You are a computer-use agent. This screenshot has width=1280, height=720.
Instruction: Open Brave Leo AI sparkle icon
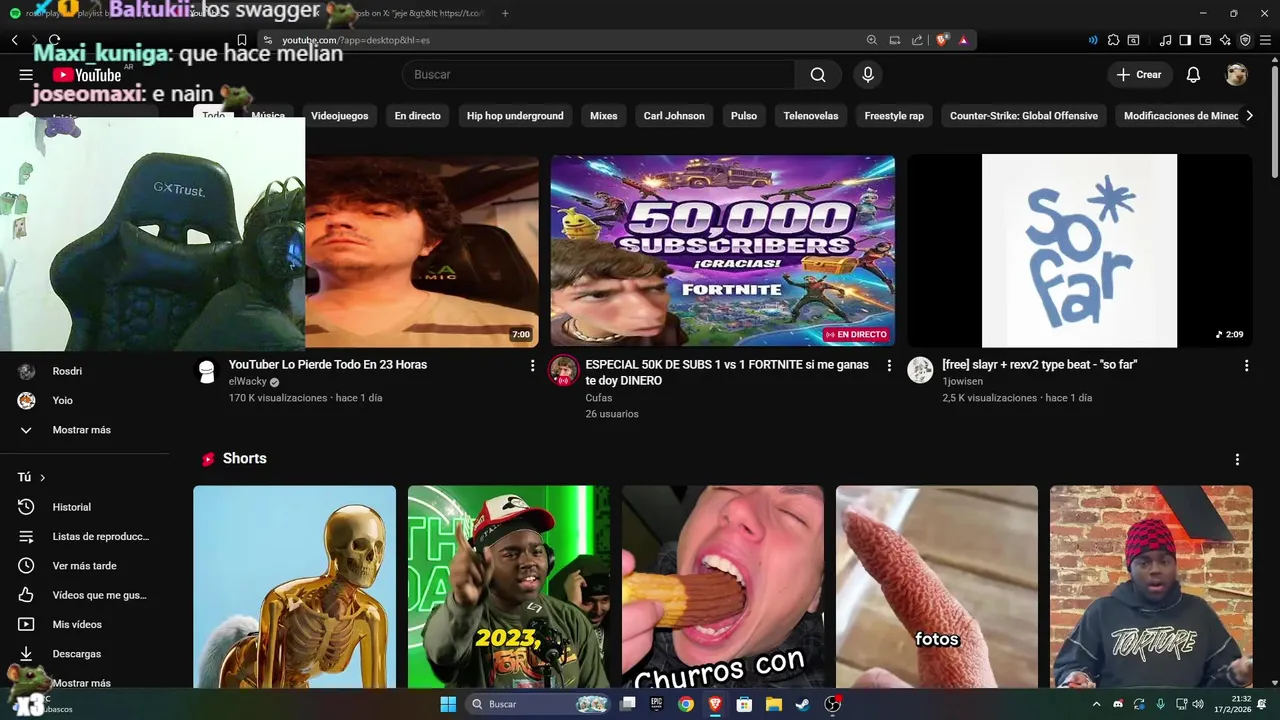pyautogui.click(x=1225, y=40)
